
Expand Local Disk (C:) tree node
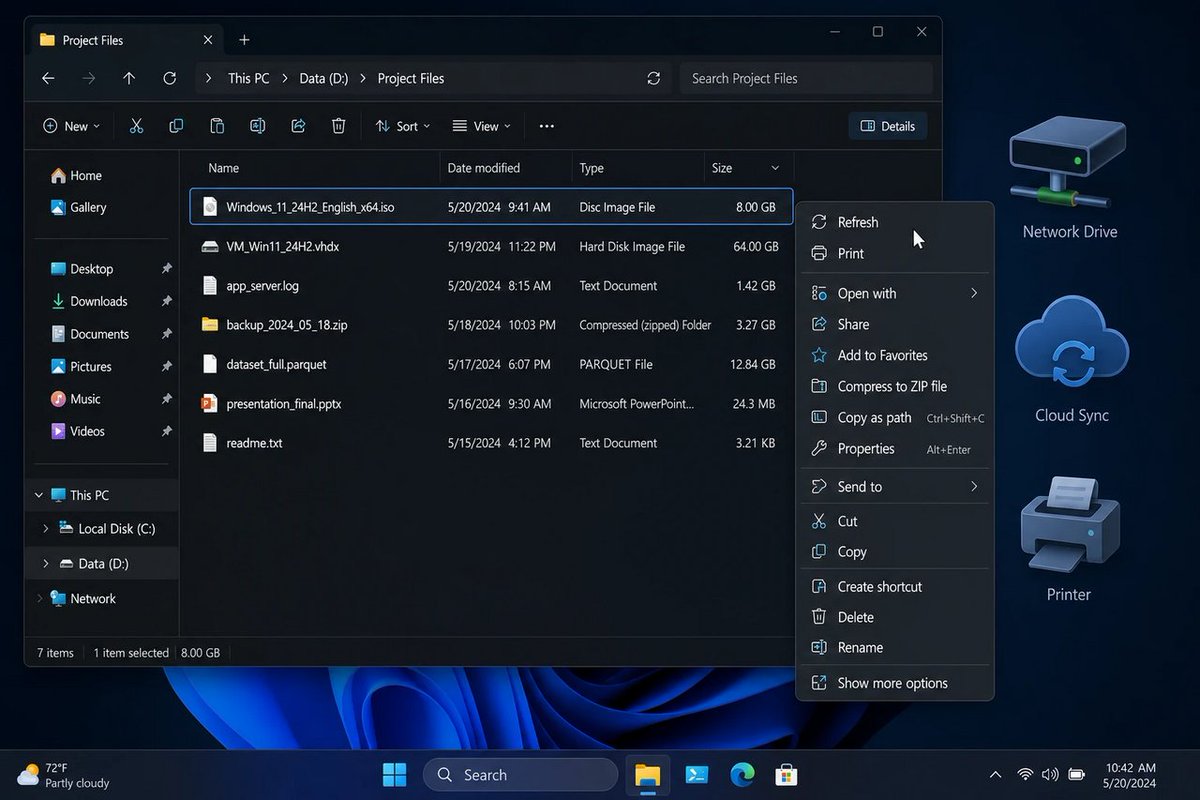point(46,529)
